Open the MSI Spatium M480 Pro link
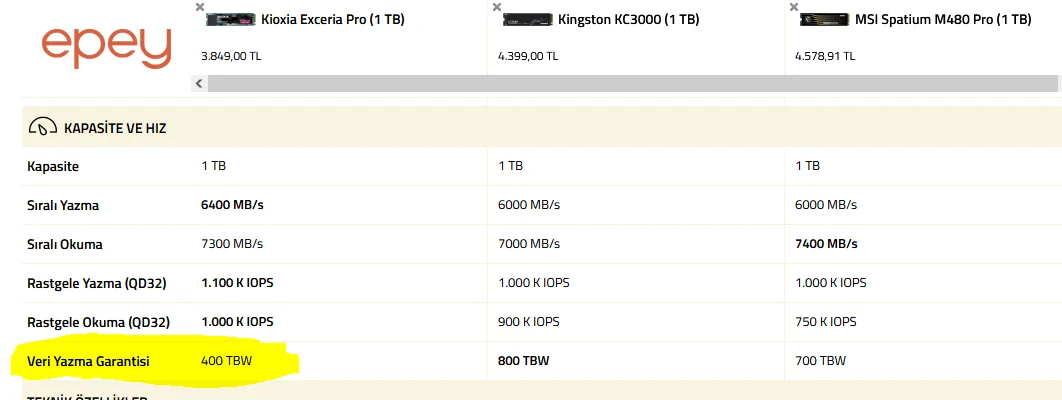This screenshot has width=1062, height=400. tap(941, 19)
